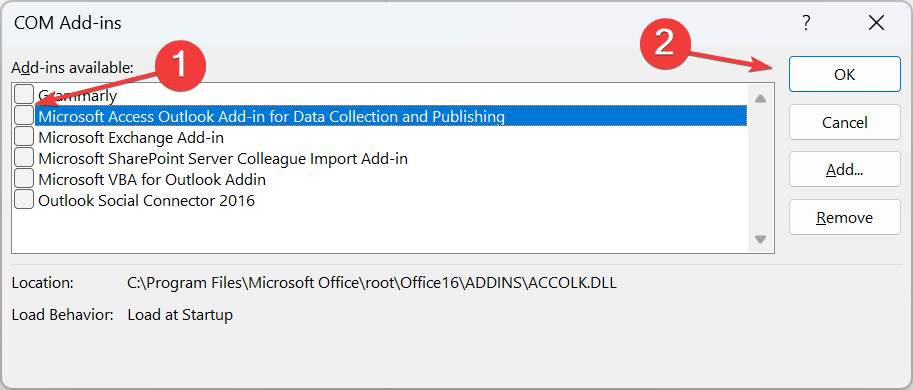
Task: Click the scroll down arrow in add-ins list
Action: coord(760,239)
